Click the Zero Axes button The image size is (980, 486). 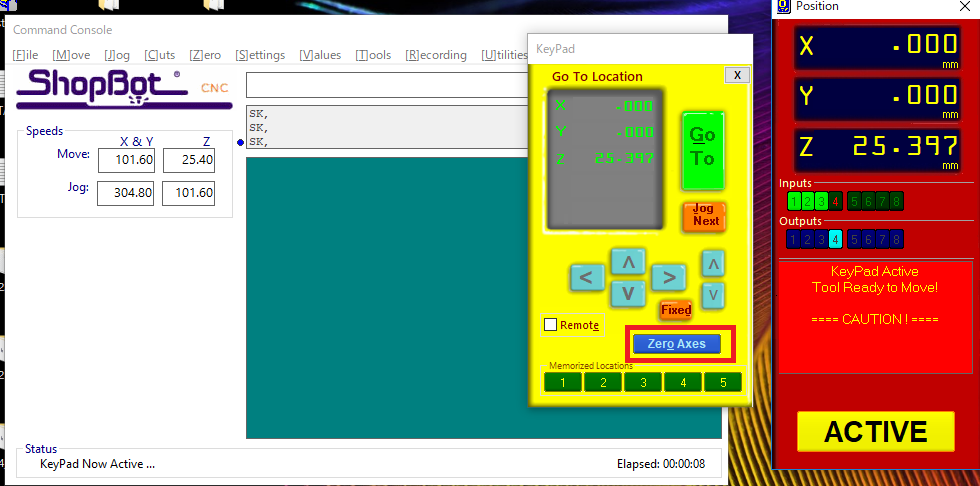(677, 344)
